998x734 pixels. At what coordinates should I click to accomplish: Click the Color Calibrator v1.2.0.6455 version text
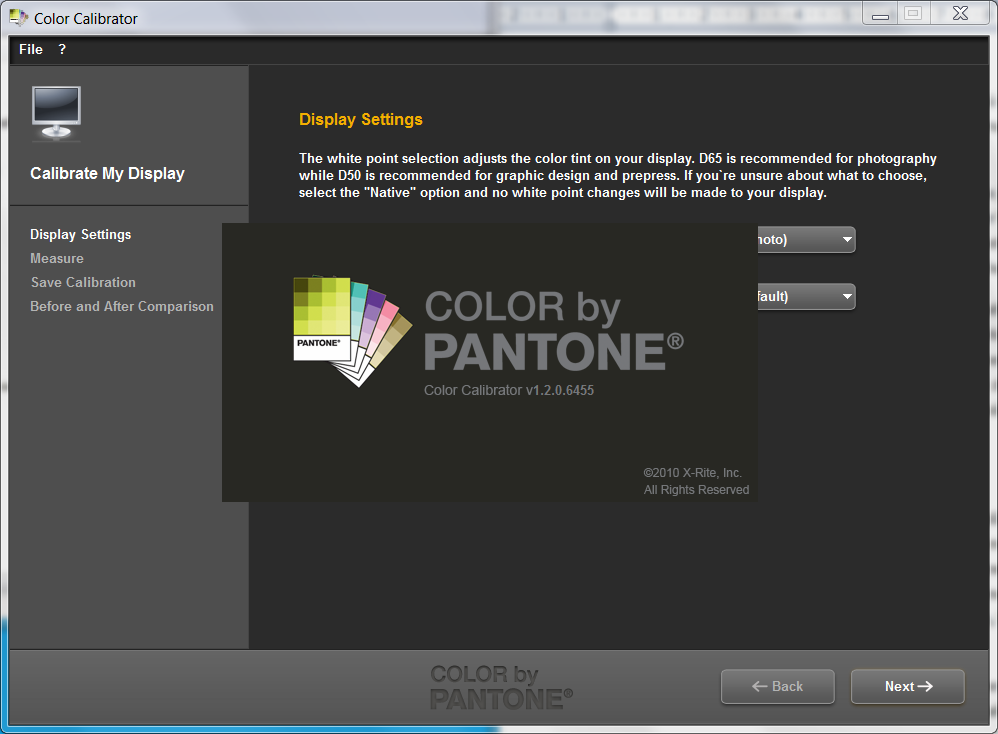(509, 390)
